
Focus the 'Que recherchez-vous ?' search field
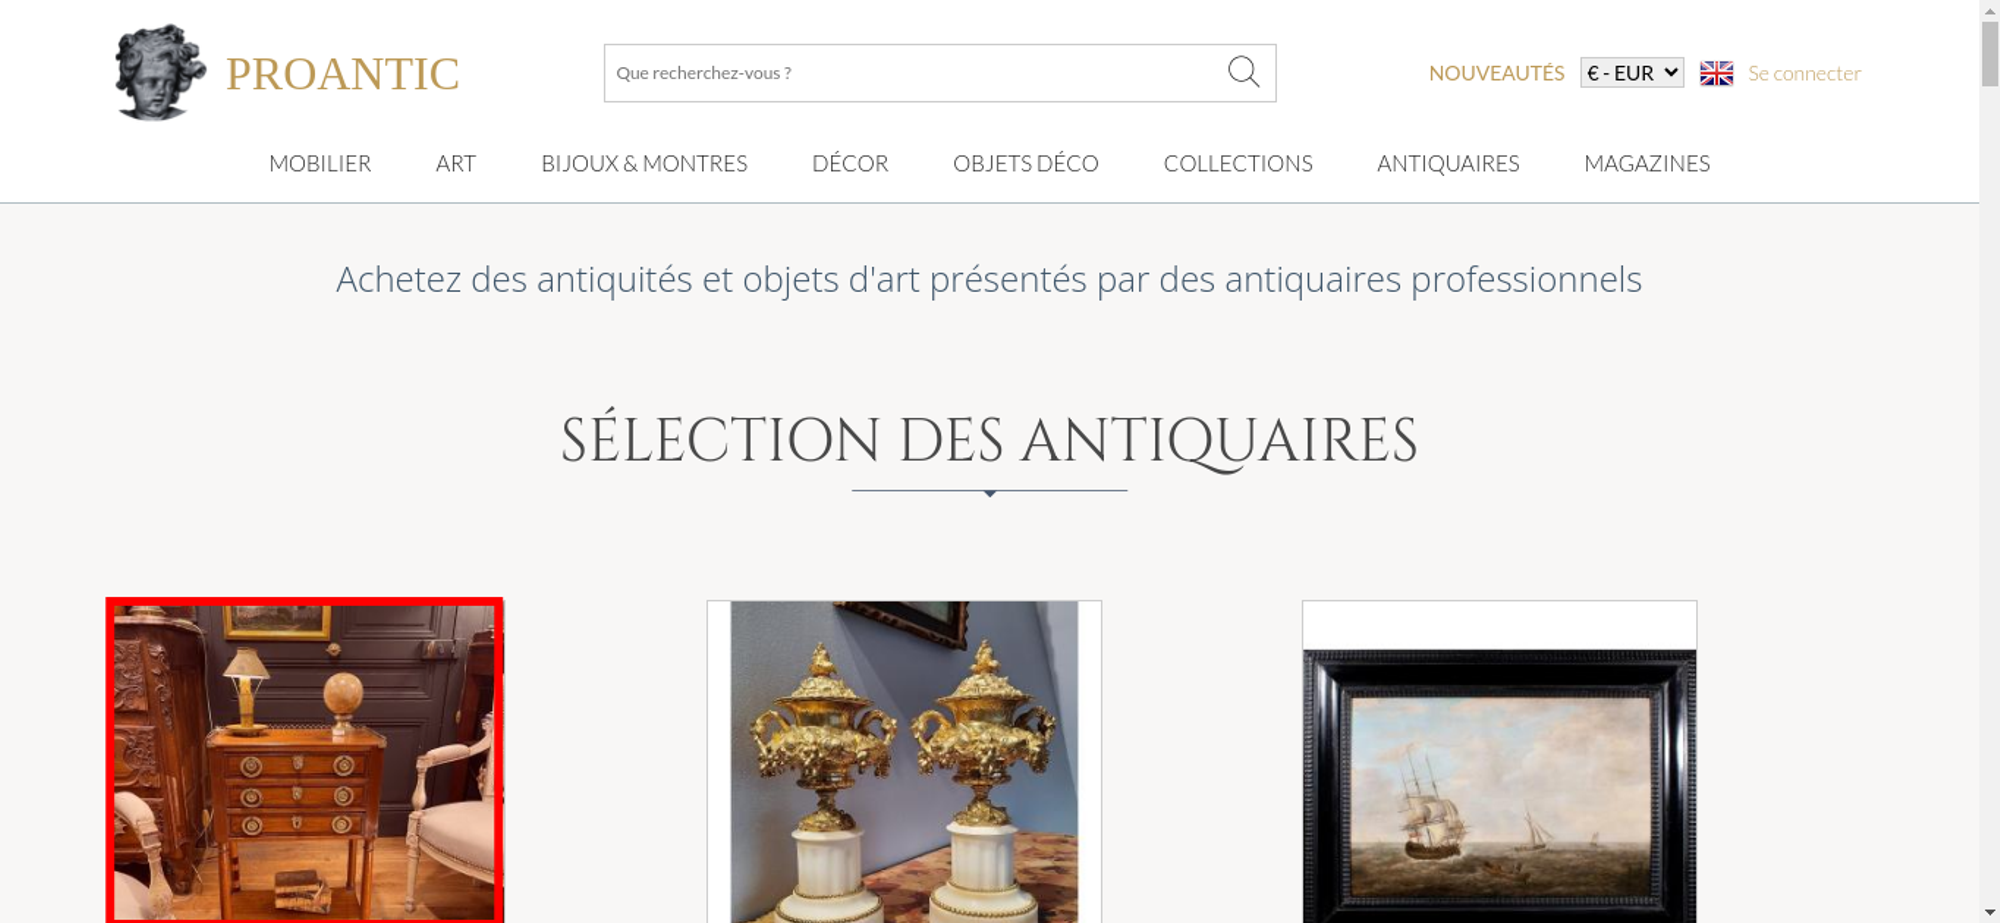coord(915,73)
